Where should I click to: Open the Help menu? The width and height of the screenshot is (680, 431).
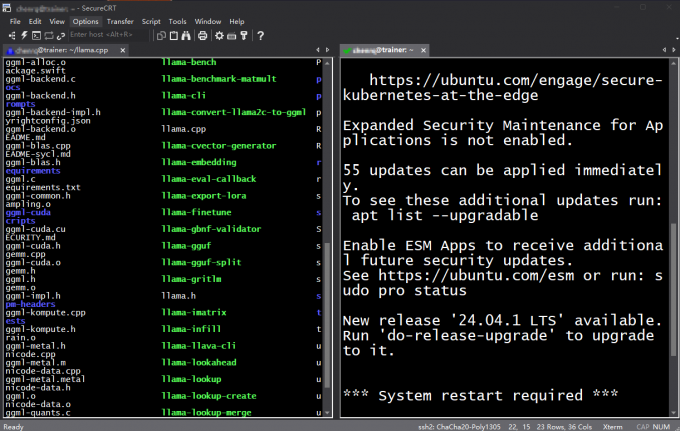click(237, 21)
